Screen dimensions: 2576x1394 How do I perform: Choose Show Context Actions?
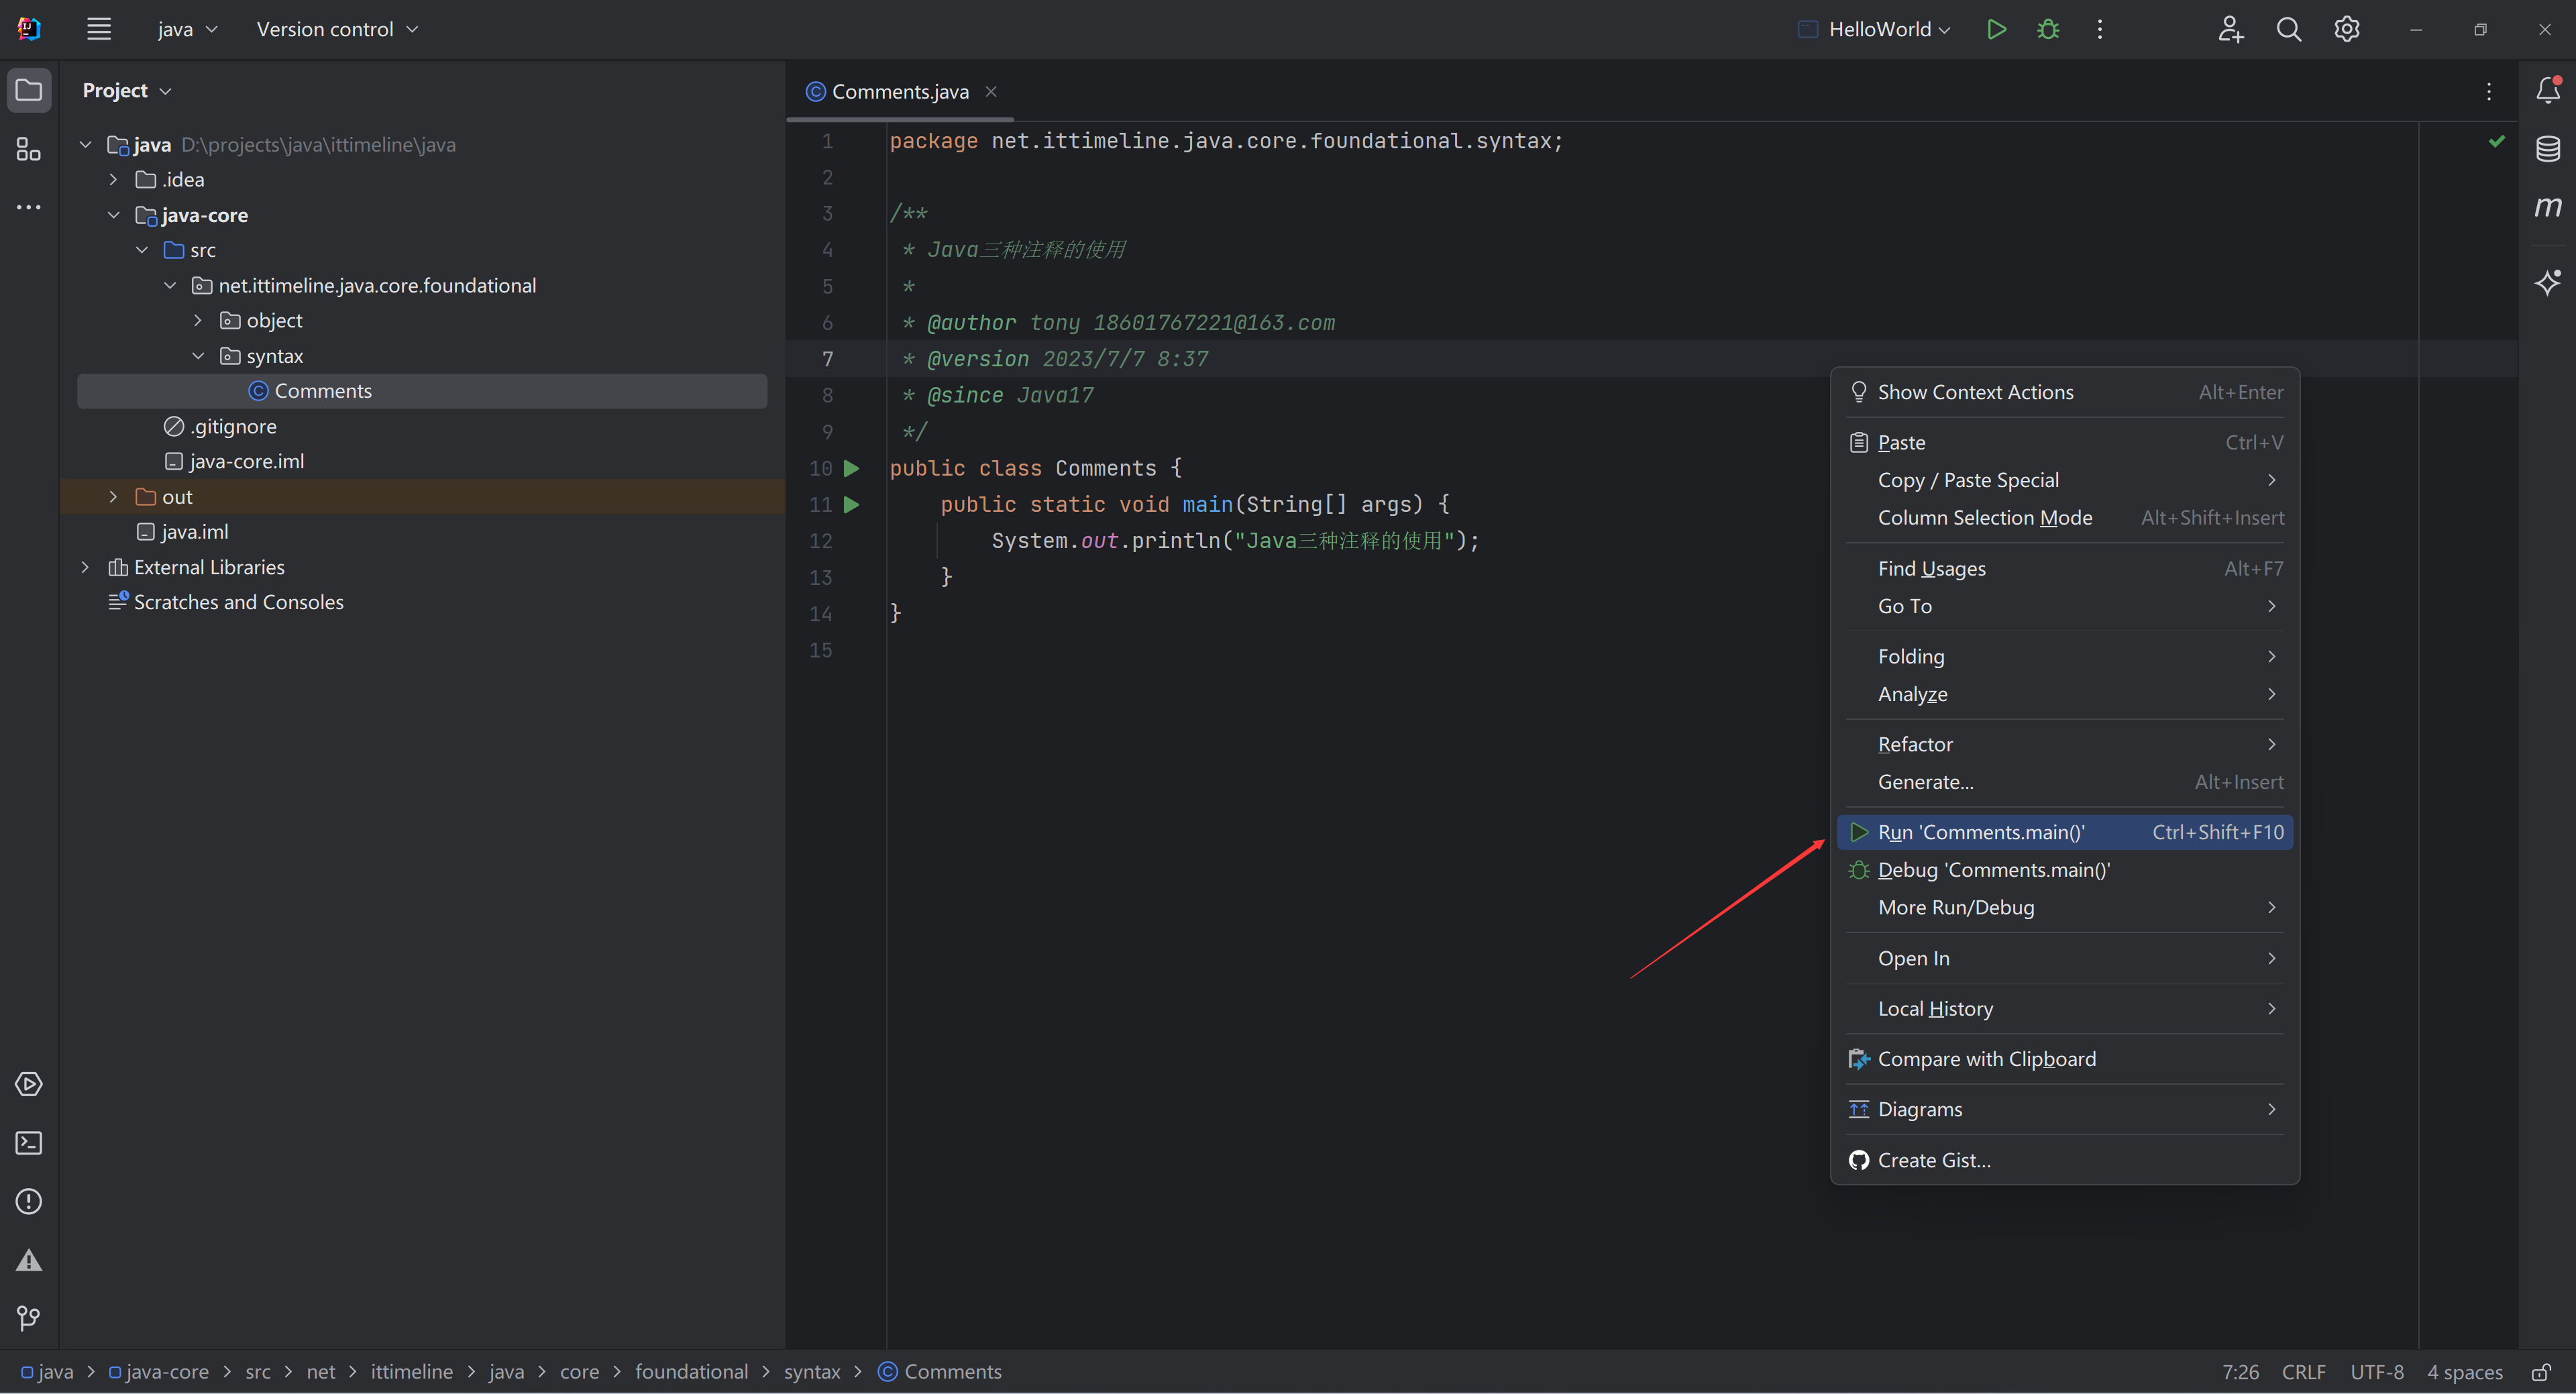[2064, 392]
